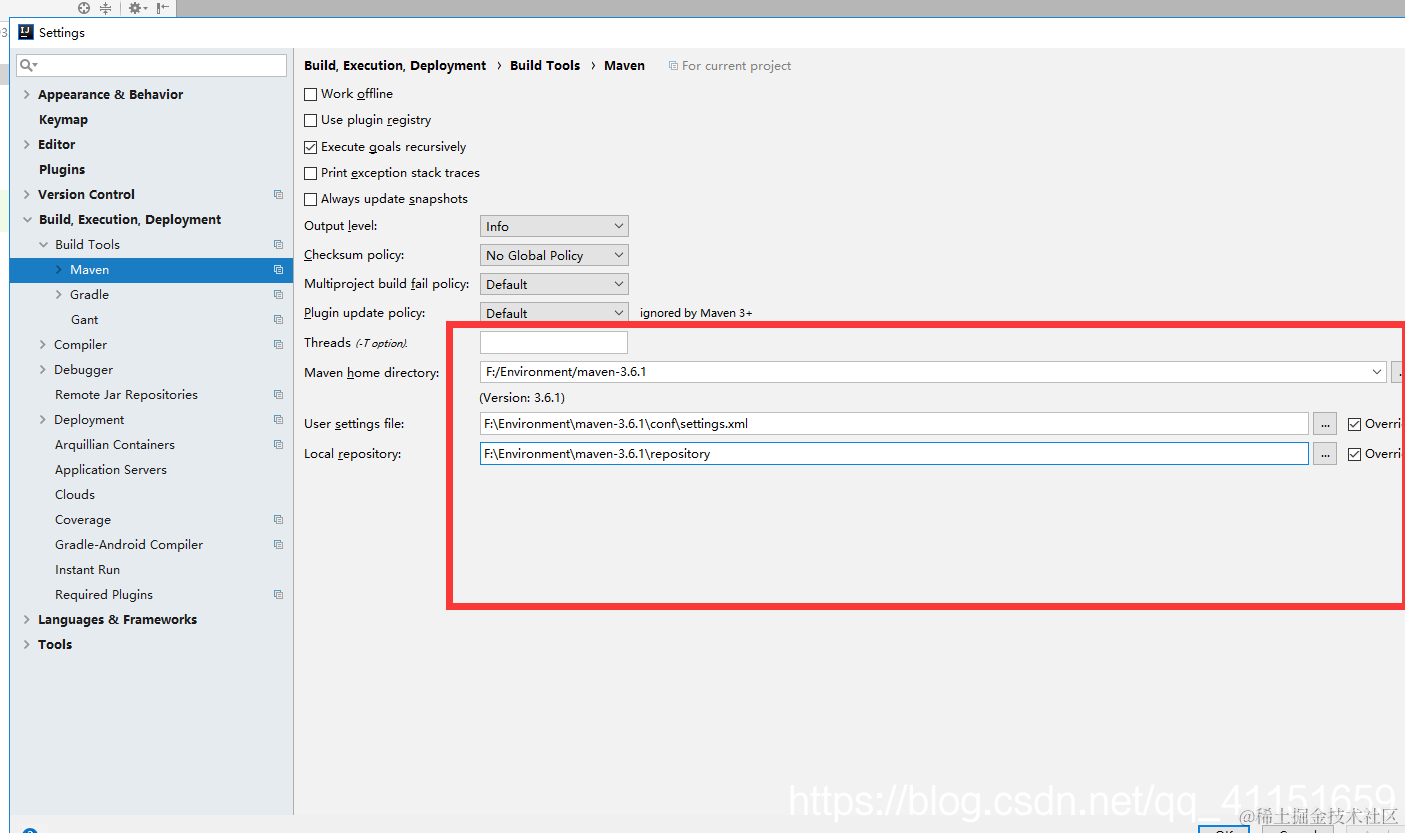This screenshot has height=833, width=1405.
Task: Toggle Override checkbox for User settings file
Action: click(1355, 424)
